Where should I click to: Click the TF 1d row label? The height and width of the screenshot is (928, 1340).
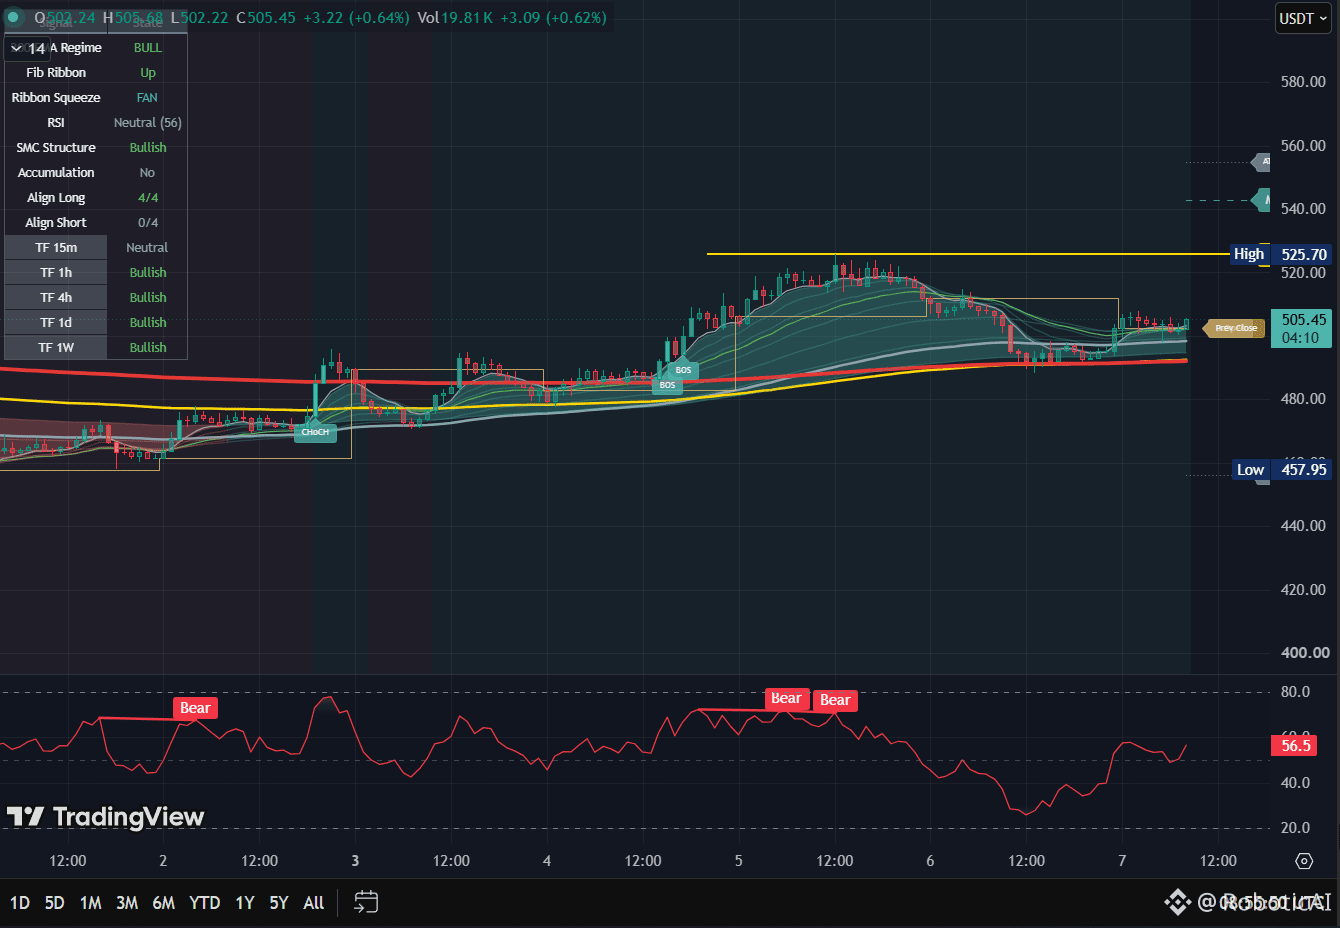click(56, 323)
